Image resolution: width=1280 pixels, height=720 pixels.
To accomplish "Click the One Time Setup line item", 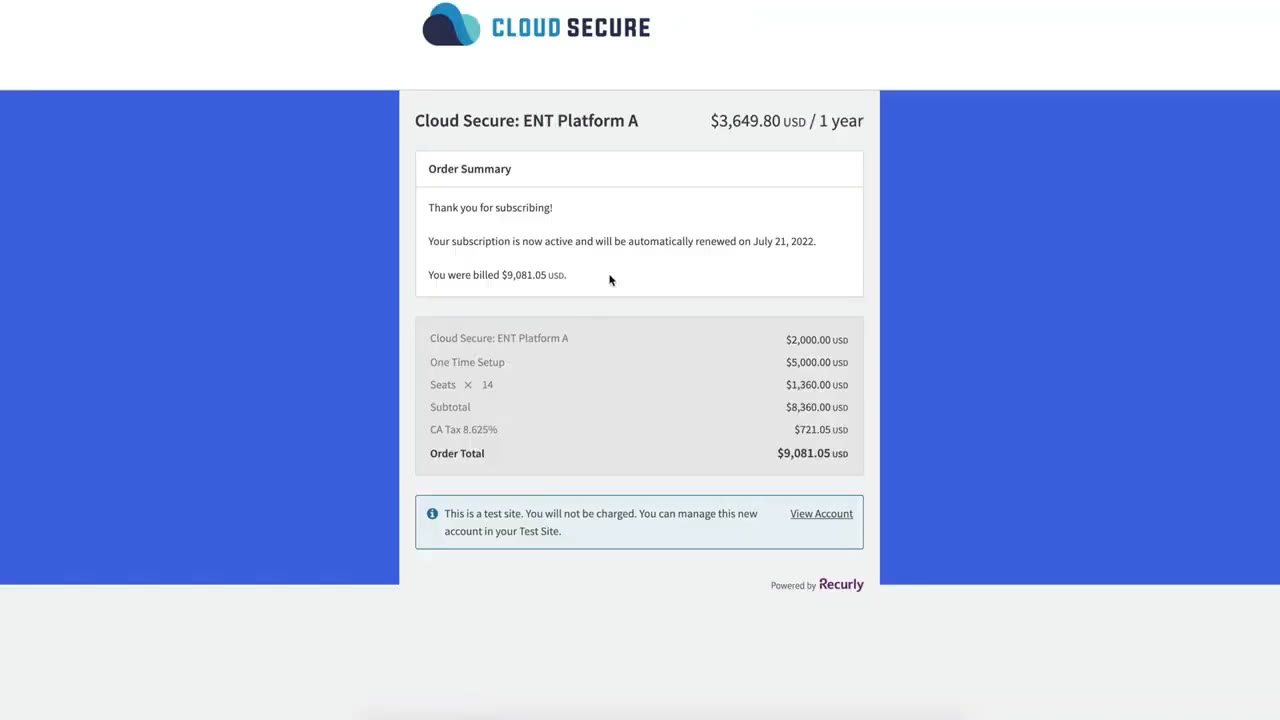I will 467,362.
